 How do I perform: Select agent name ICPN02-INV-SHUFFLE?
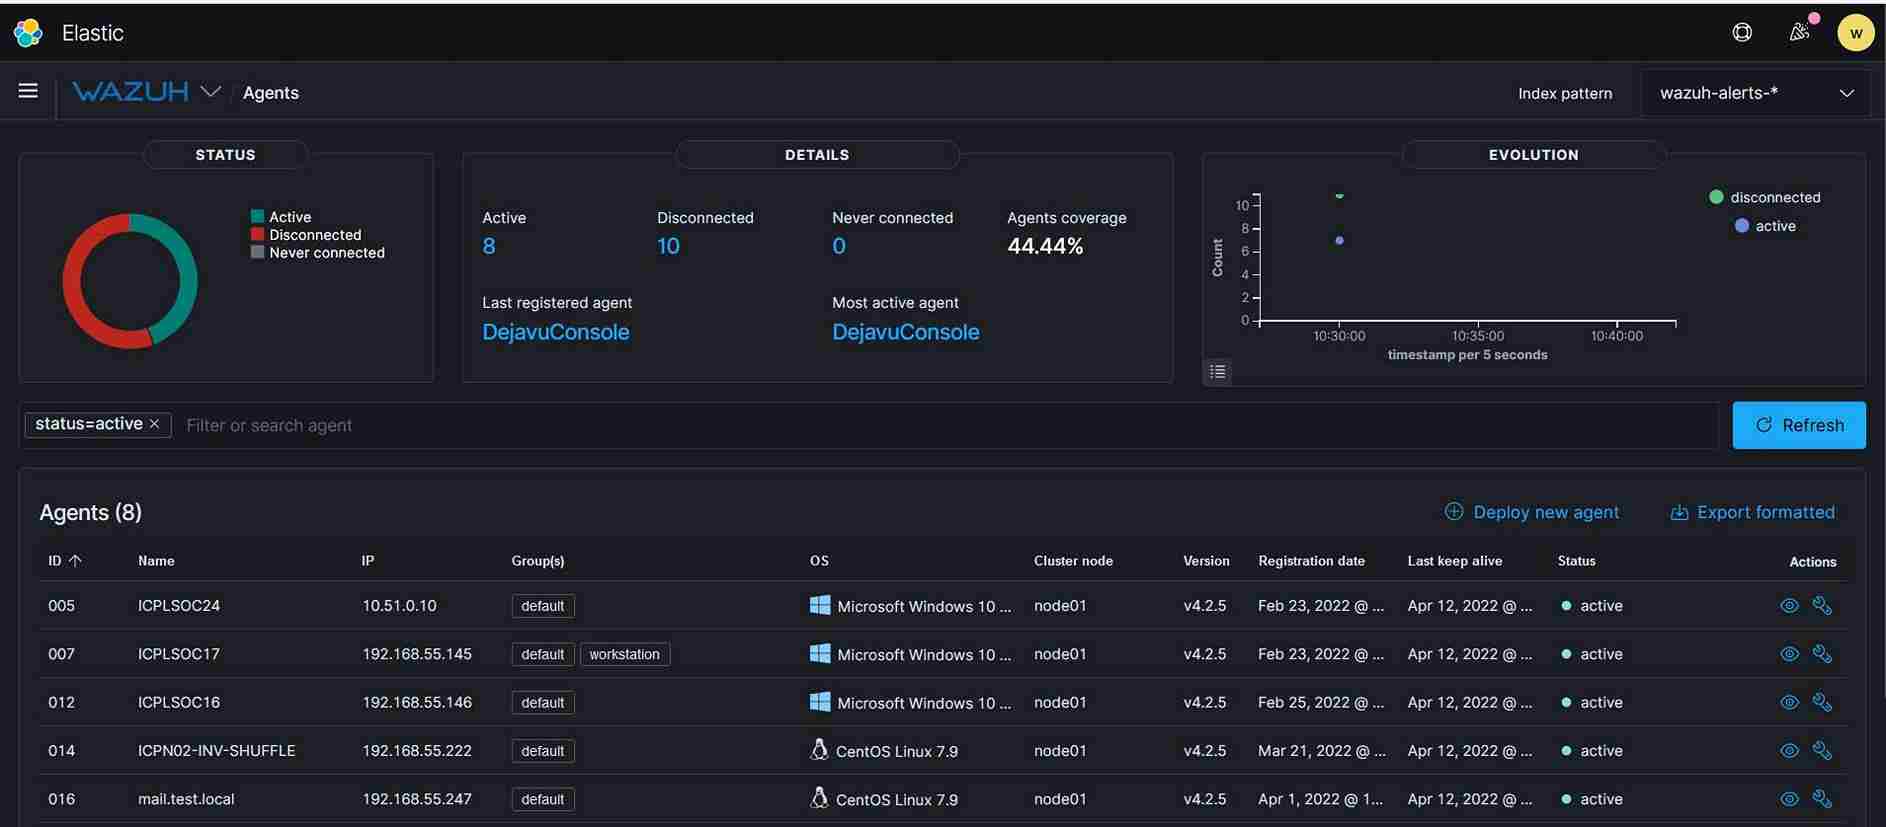point(217,750)
